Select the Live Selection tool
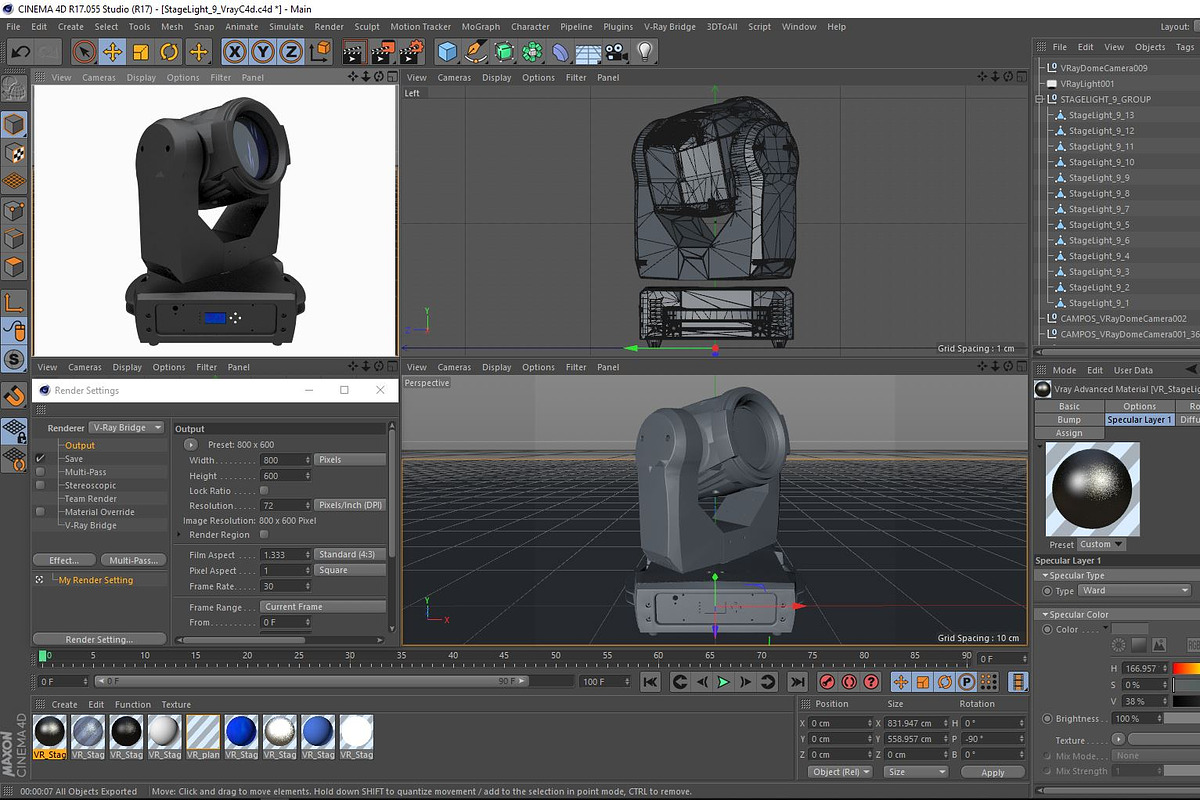The width and height of the screenshot is (1200, 800). click(84, 52)
